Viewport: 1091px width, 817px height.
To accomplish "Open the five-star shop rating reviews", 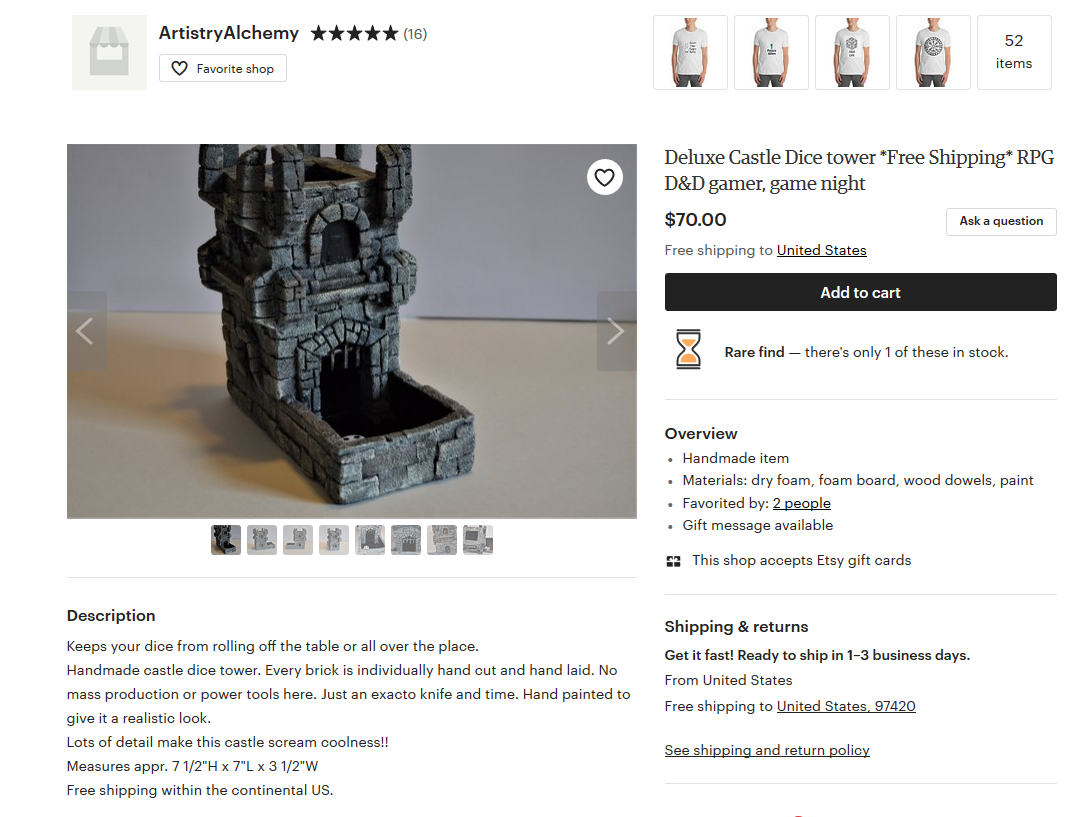I will click(368, 33).
